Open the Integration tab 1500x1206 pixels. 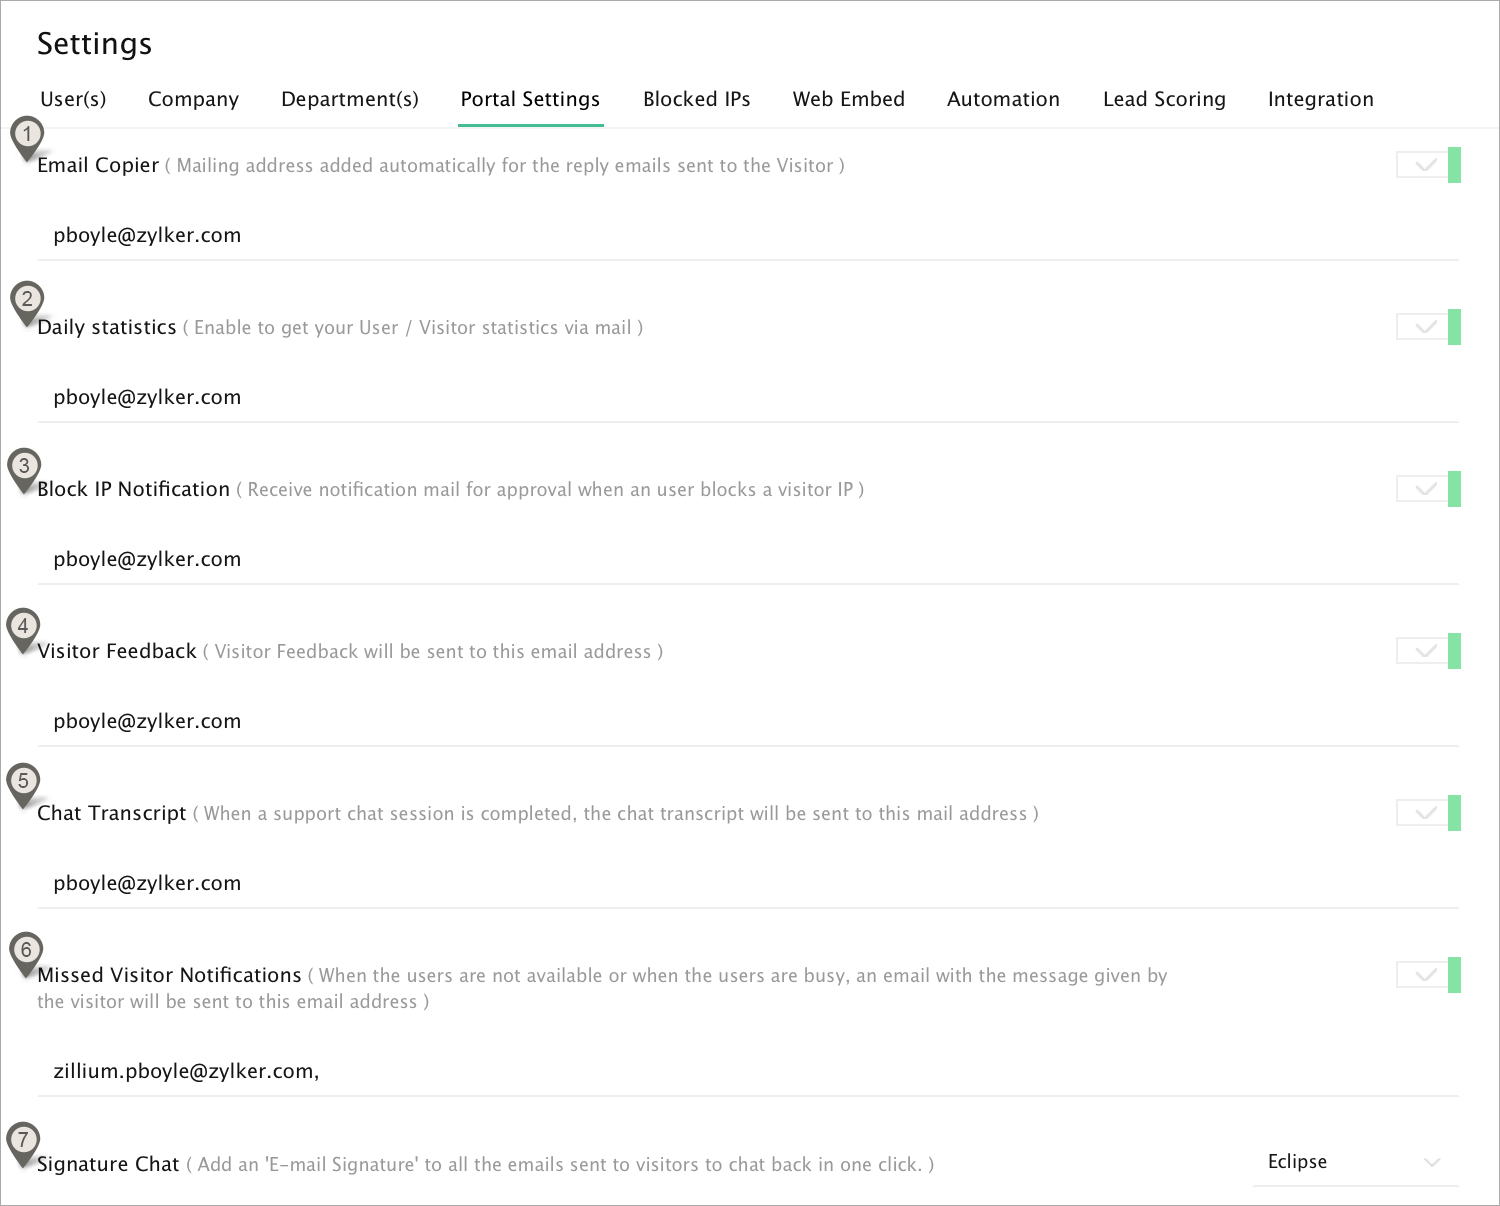click(x=1320, y=99)
